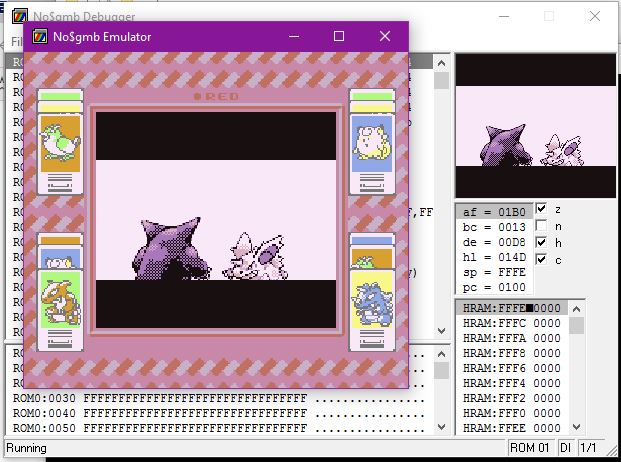Click the No$gmb Debugger window icon
This screenshot has width=621, height=462.
tap(19, 16)
